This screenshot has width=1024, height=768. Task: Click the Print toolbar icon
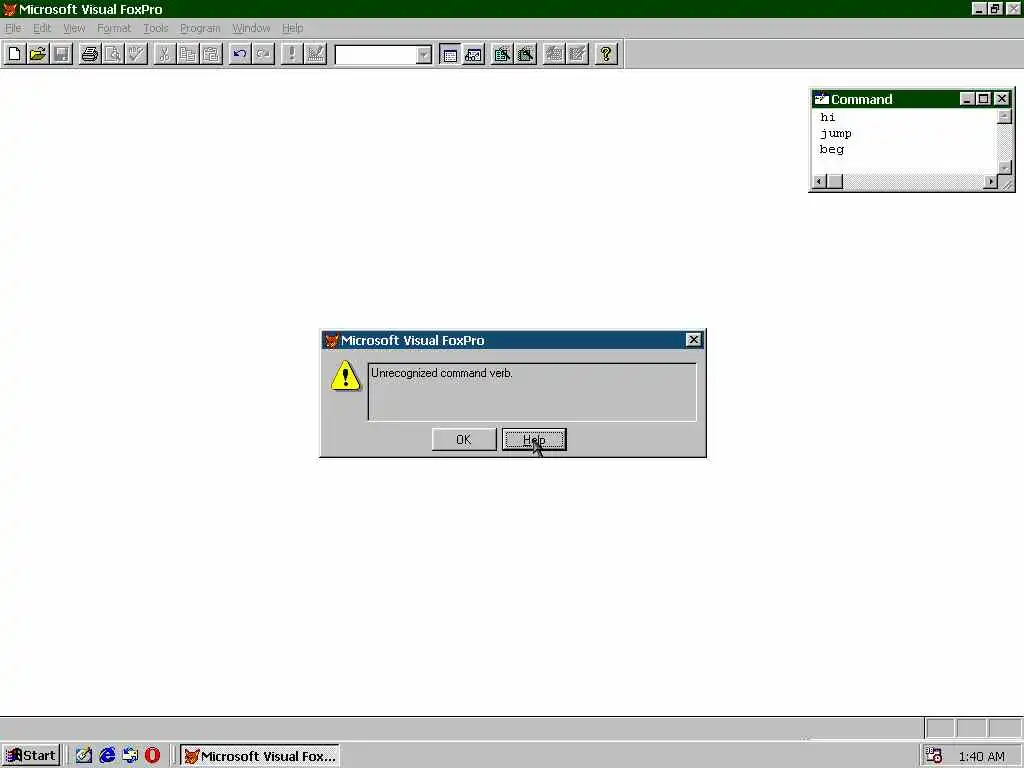click(89, 54)
